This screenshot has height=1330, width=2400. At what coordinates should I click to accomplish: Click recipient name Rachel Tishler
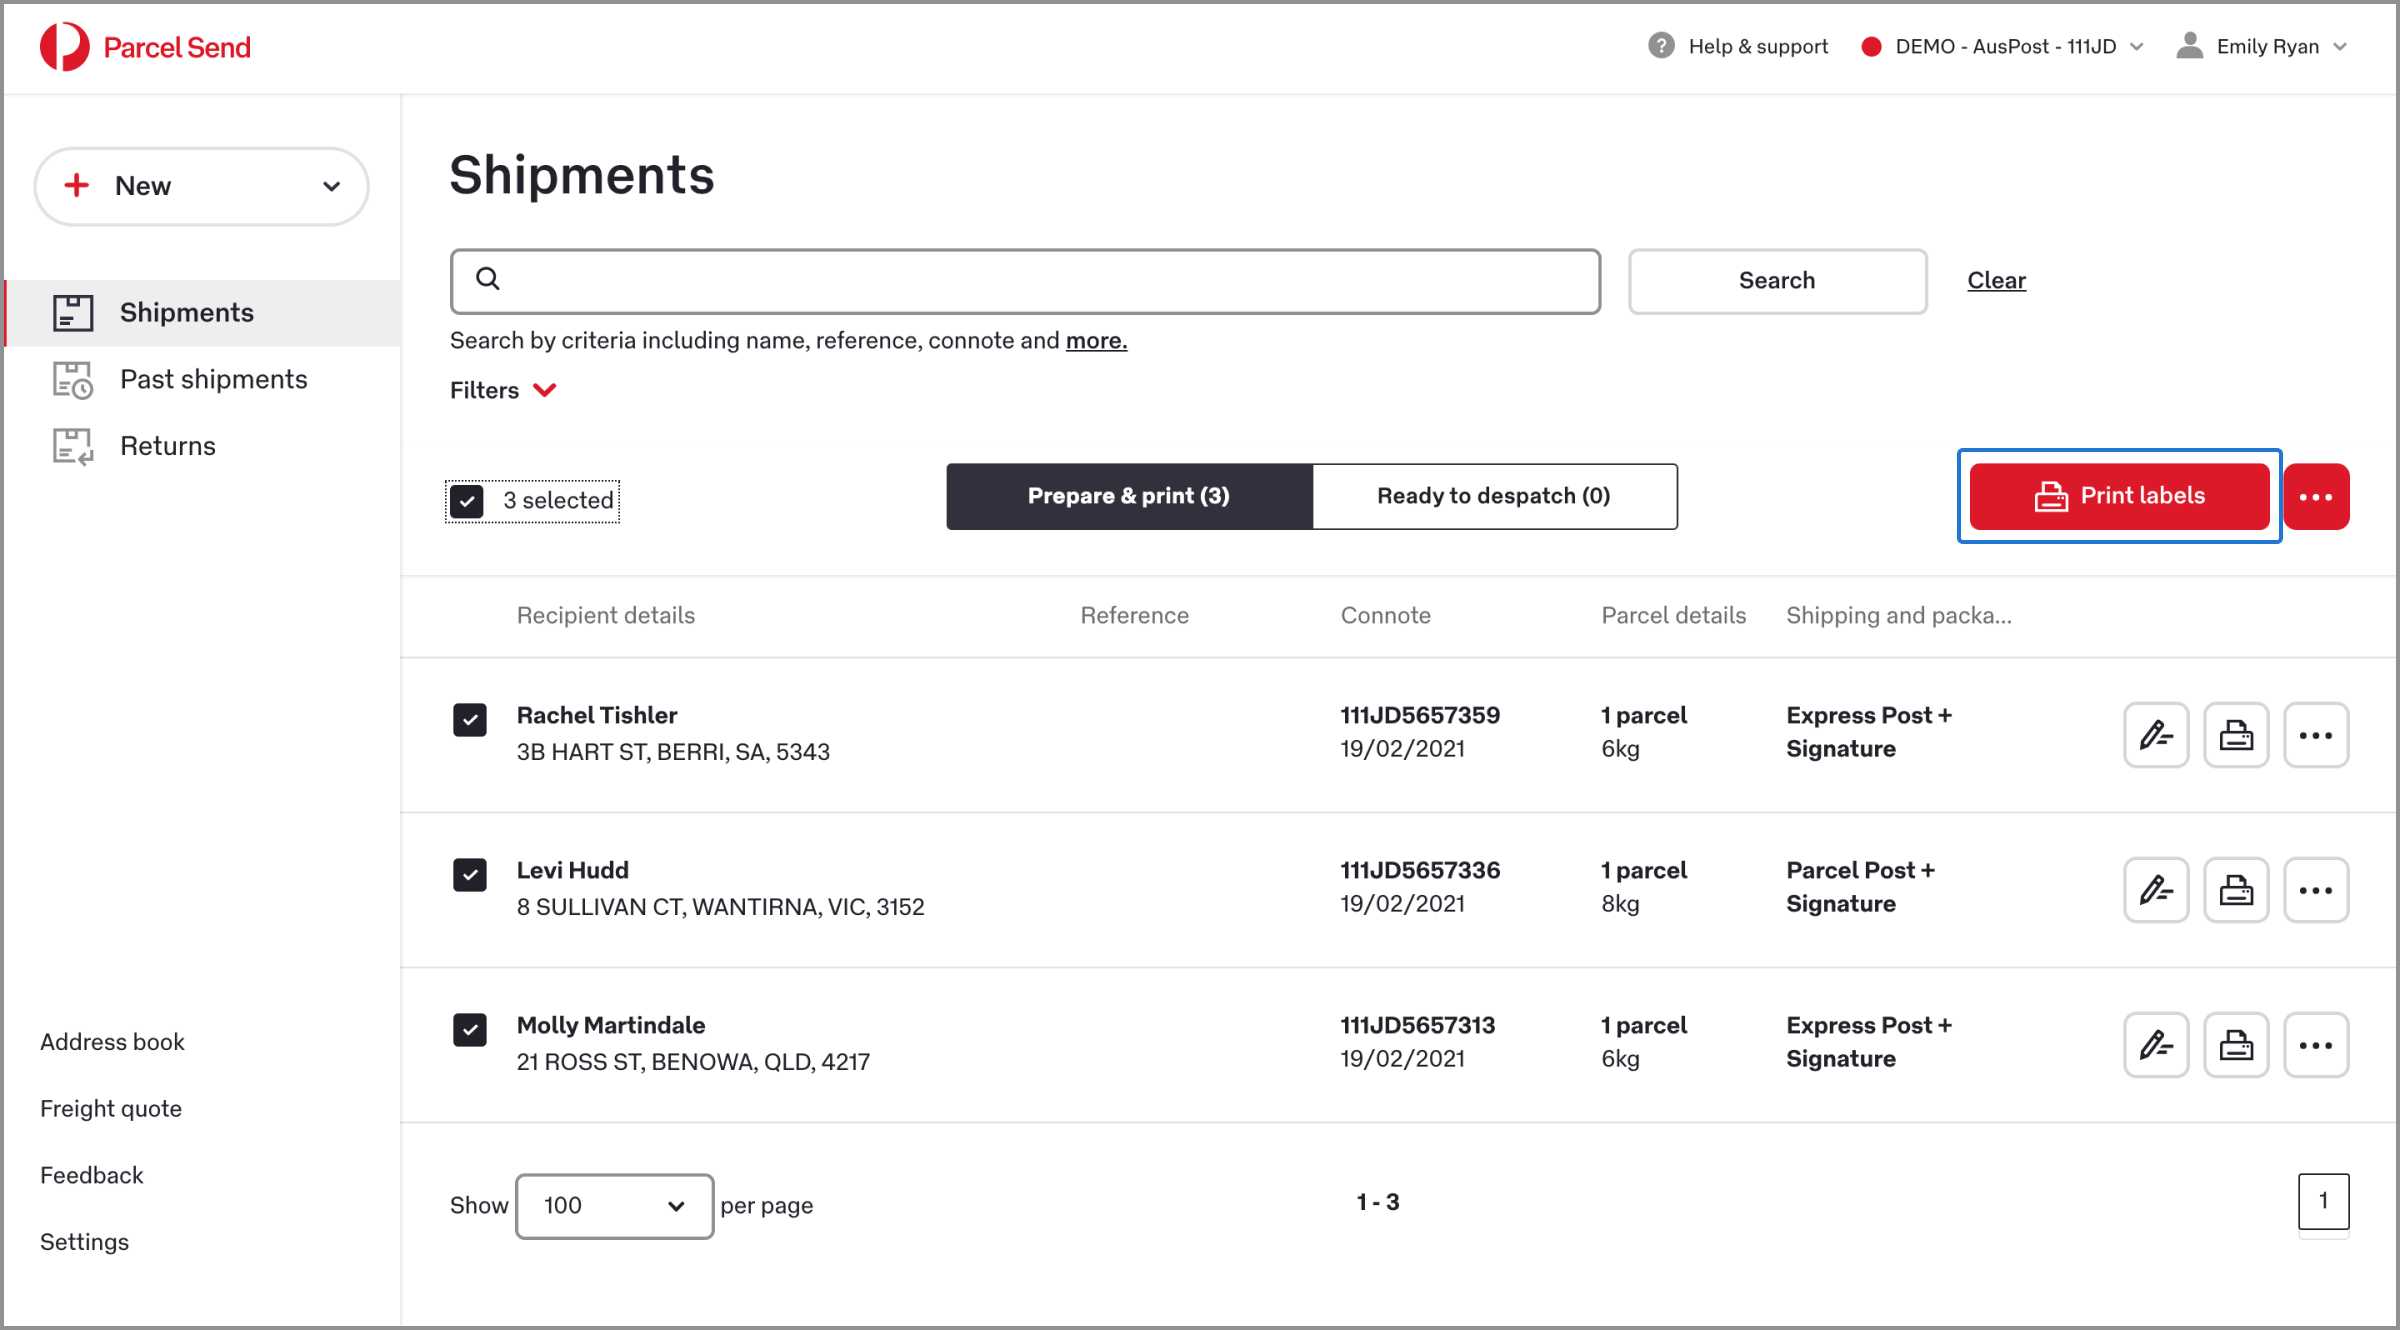(x=597, y=716)
